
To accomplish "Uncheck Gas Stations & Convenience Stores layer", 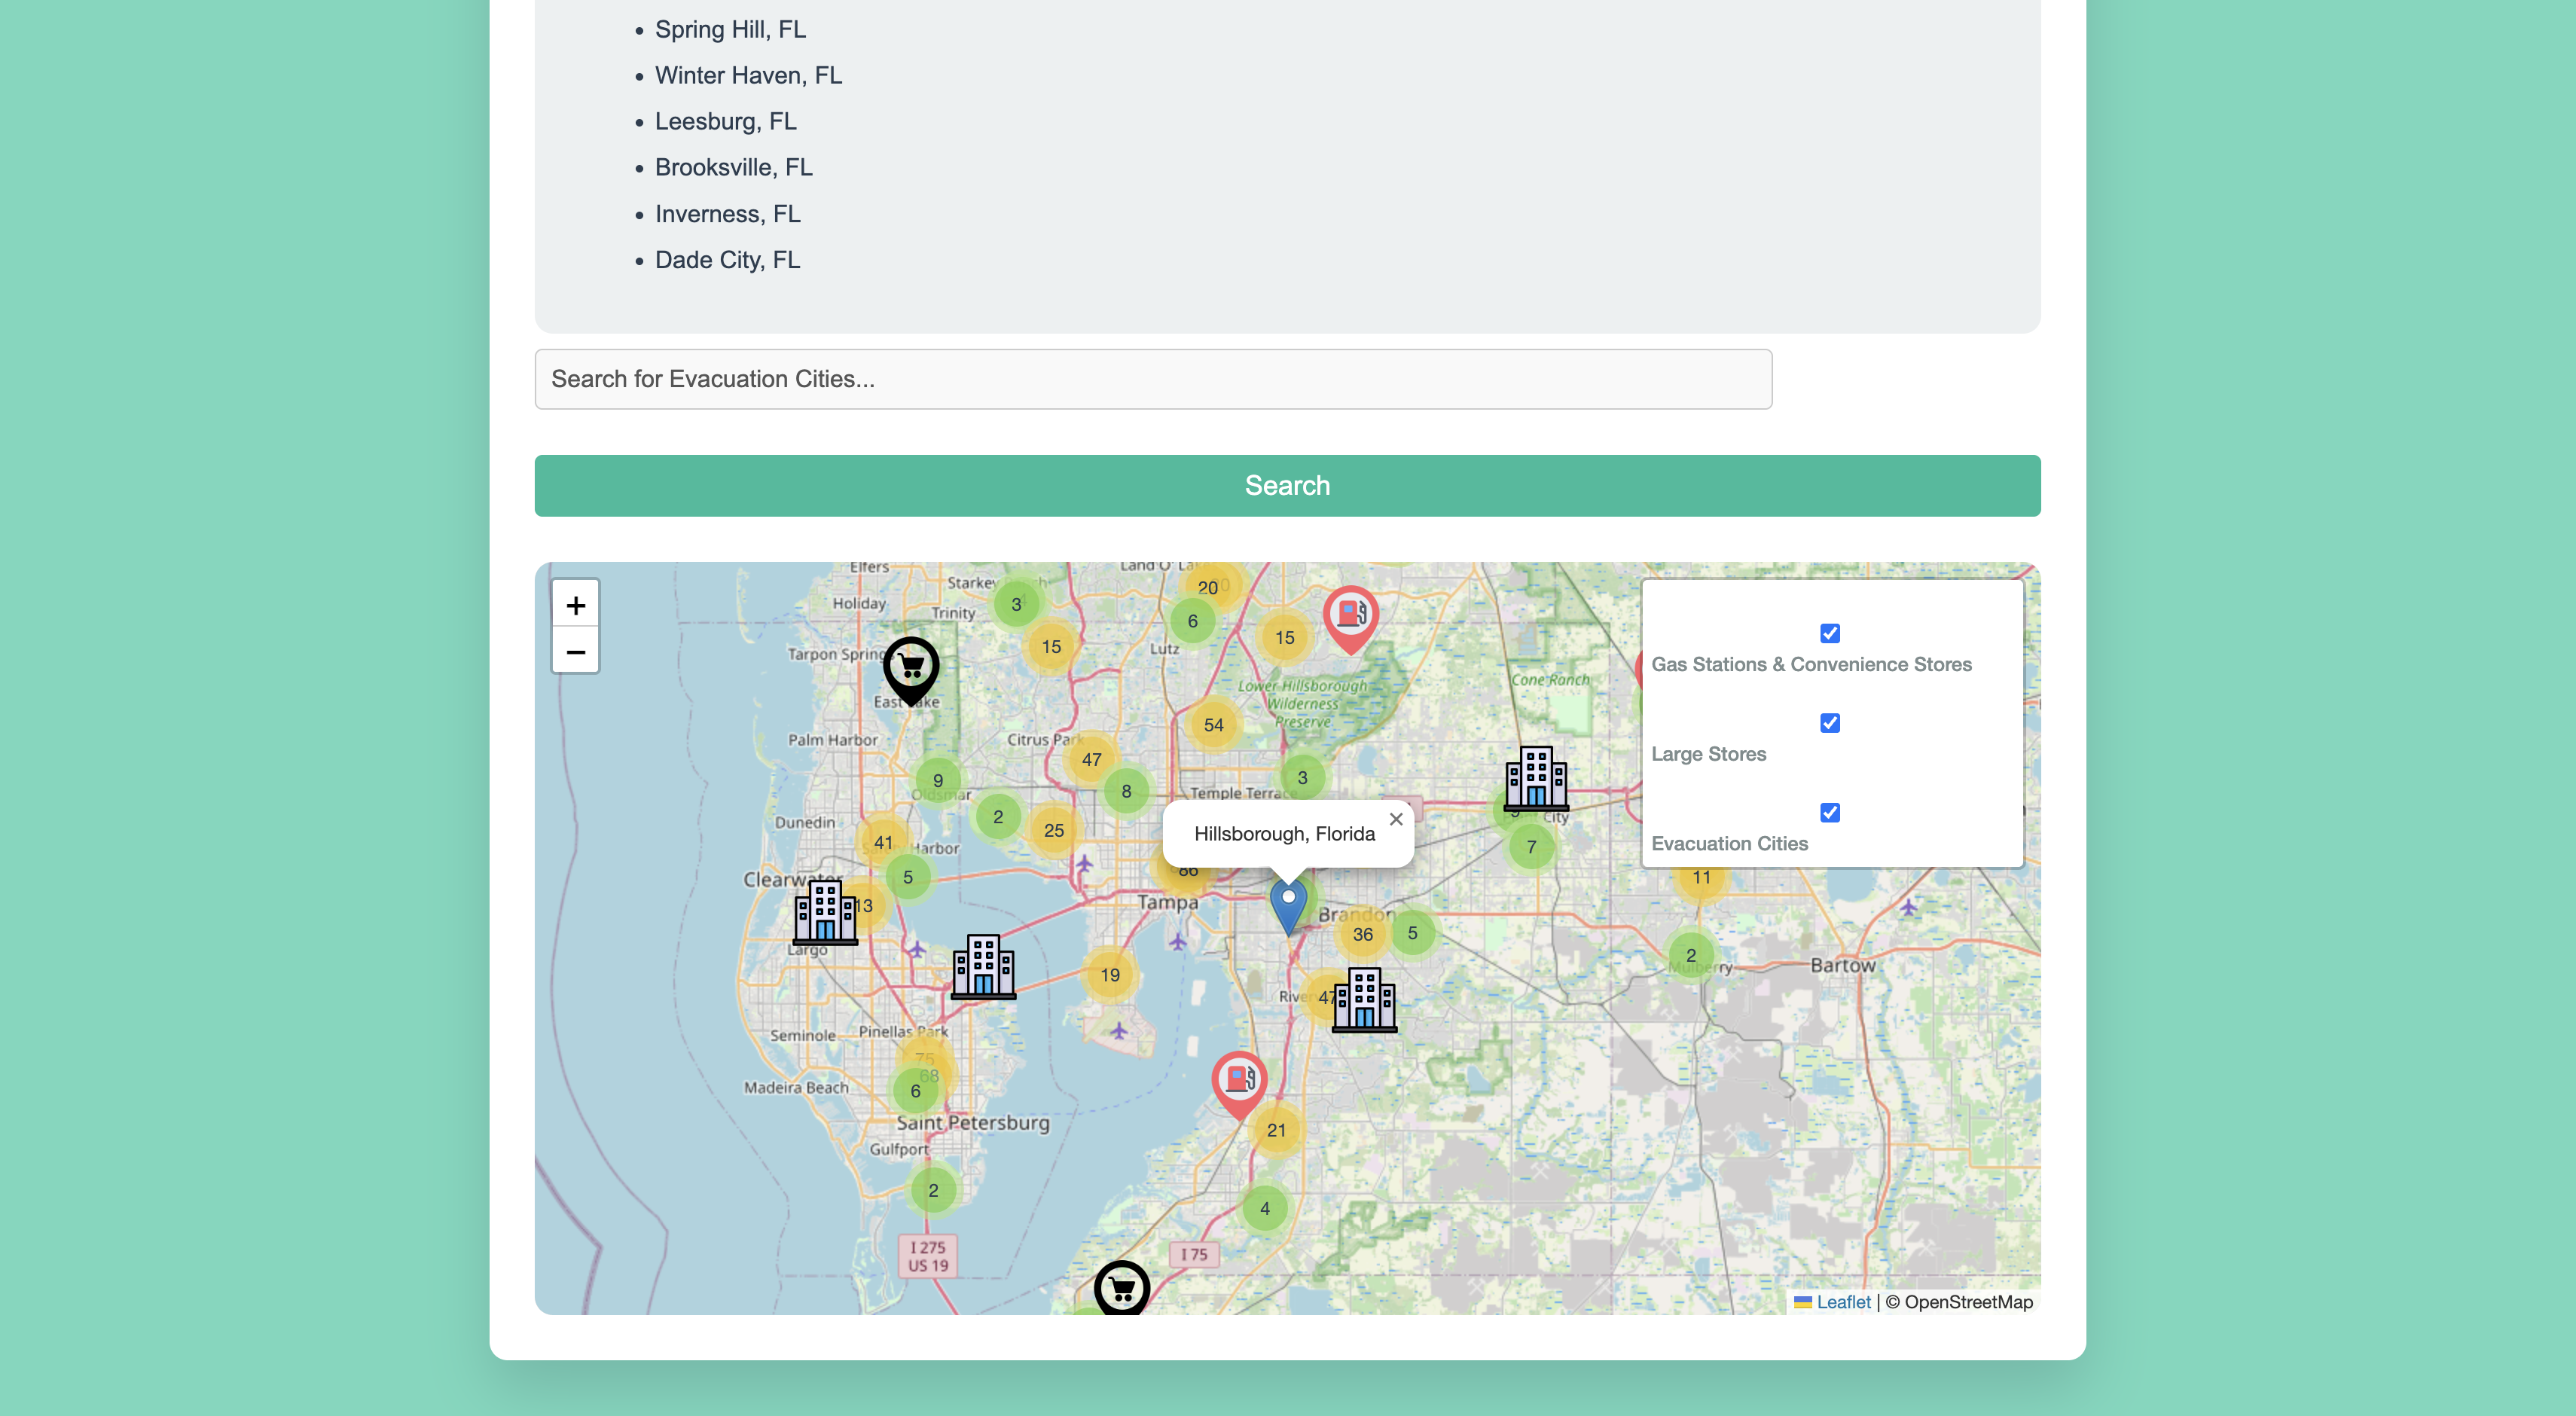I will pos(1830,633).
